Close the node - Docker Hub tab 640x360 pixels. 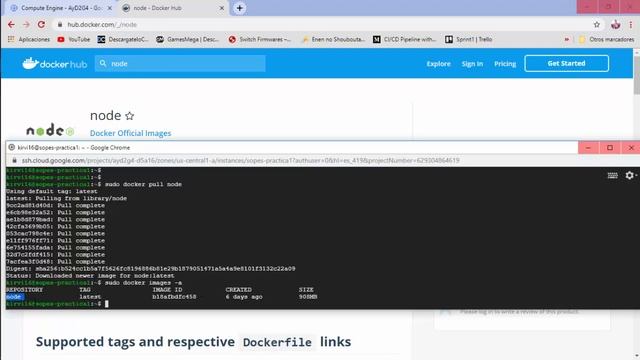[x=222, y=8]
